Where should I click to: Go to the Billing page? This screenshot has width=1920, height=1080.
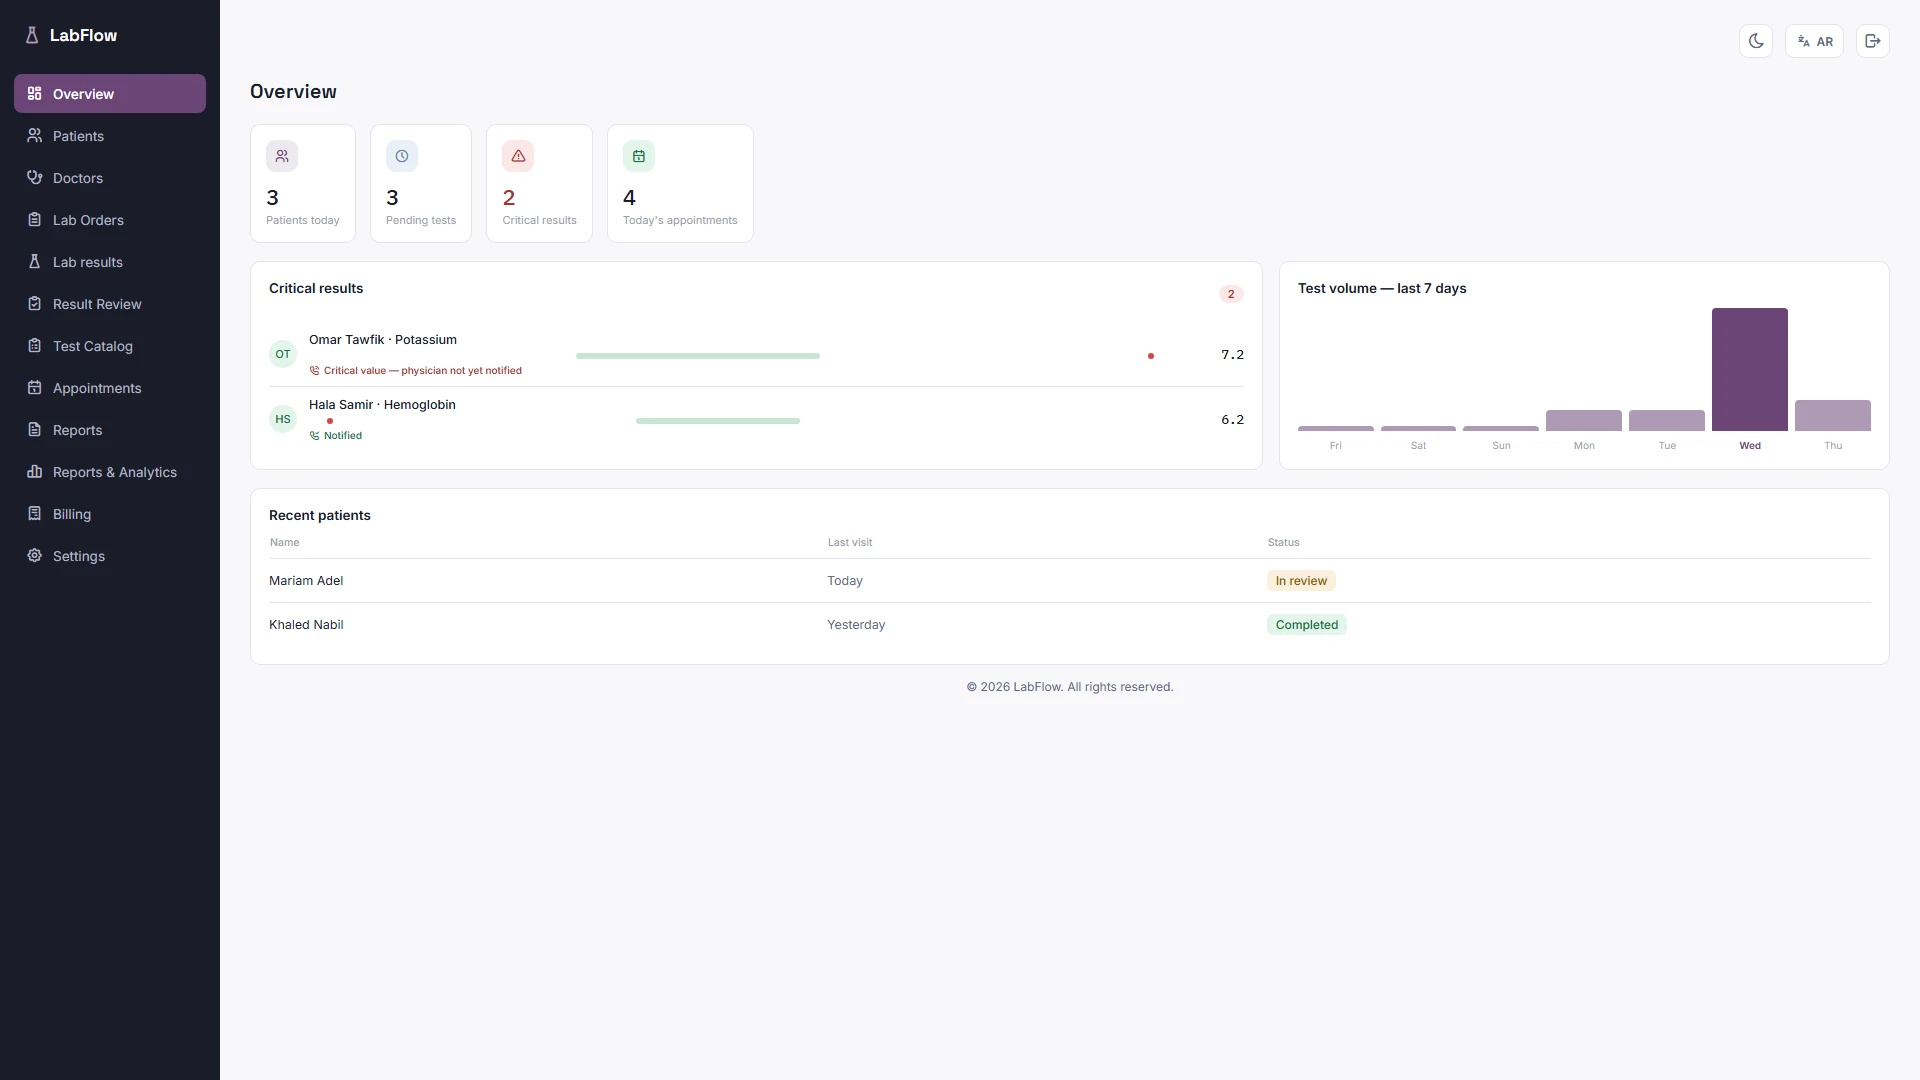click(x=110, y=513)
